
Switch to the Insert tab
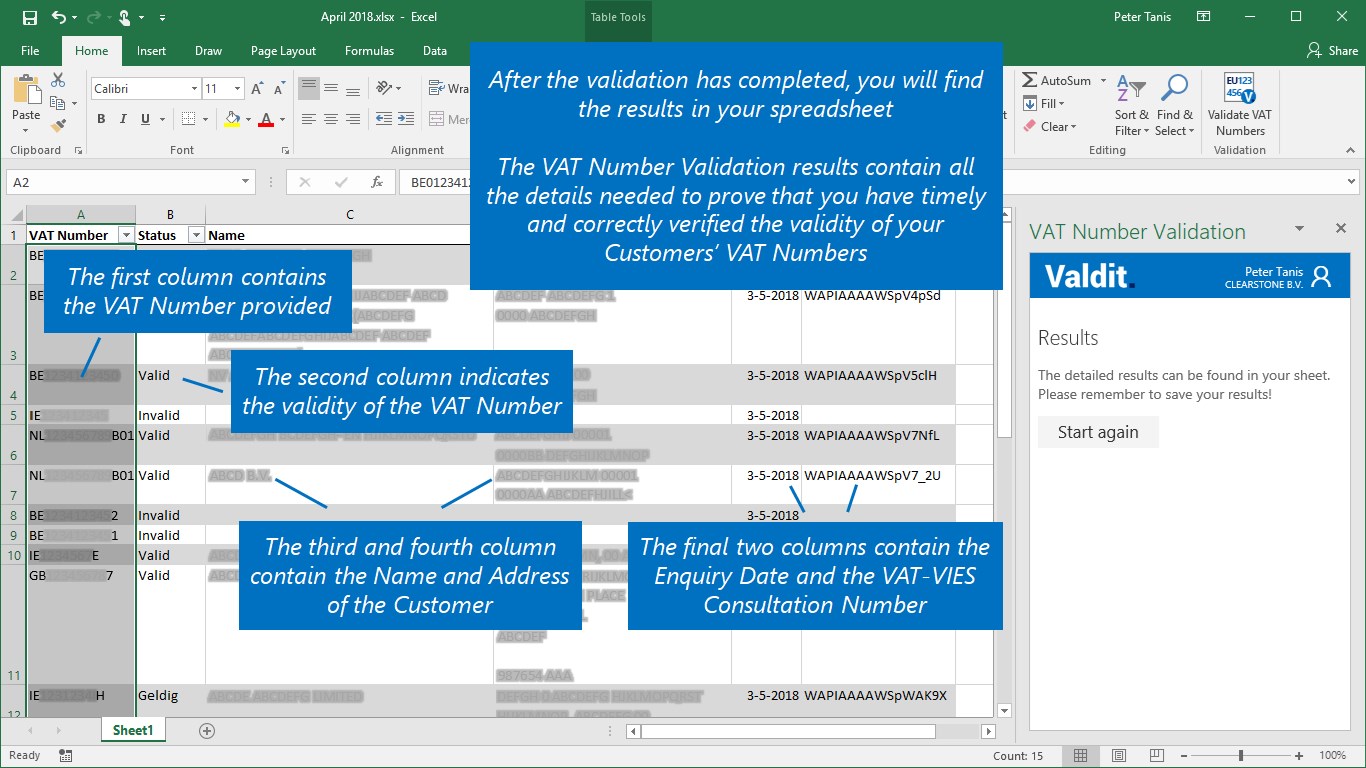152,51
